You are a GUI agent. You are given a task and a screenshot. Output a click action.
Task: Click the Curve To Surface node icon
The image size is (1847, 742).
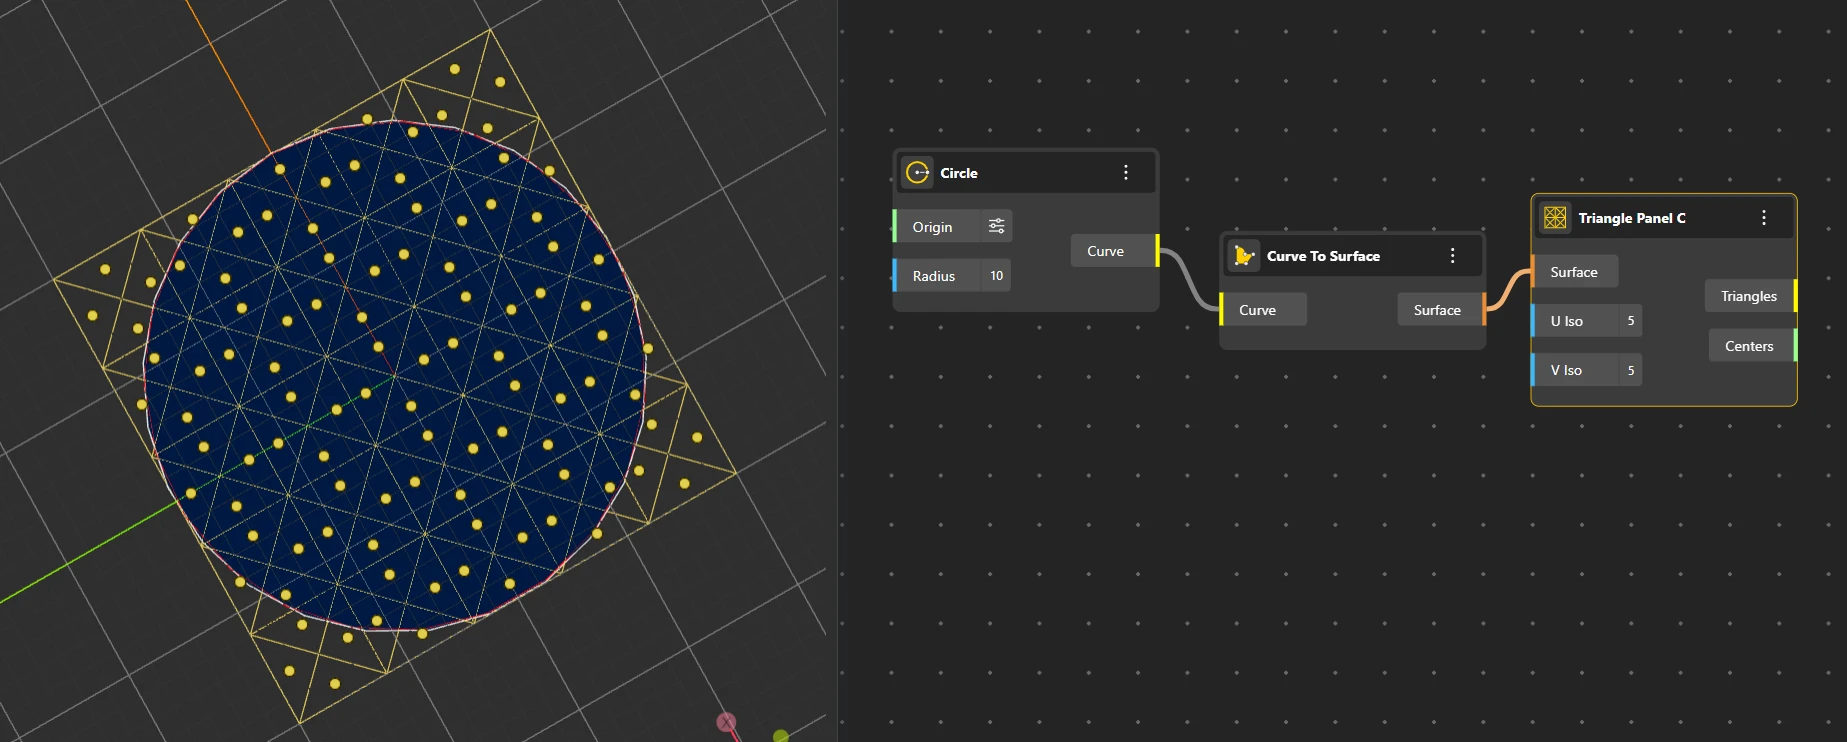(1244, 256)
